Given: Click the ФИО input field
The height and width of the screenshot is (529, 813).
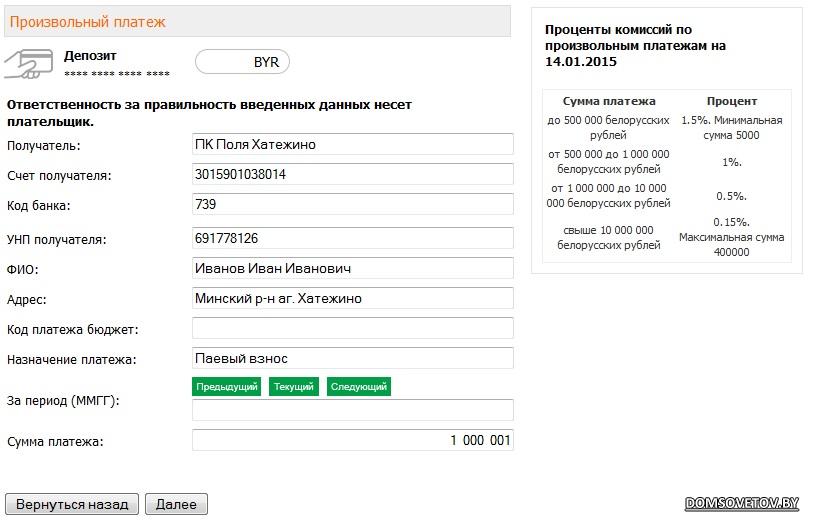Looking at the screenshot, I should tap(352, 269).
